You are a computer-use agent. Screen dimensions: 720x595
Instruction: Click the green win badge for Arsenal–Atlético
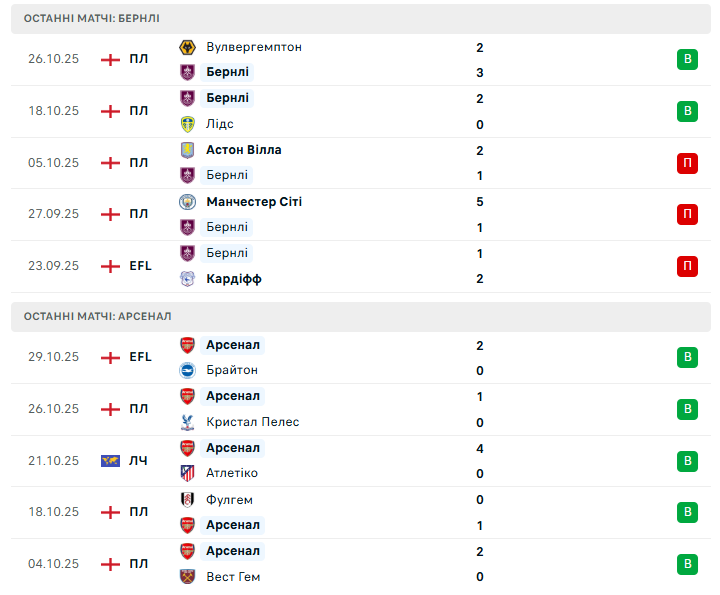coord(687,461)
